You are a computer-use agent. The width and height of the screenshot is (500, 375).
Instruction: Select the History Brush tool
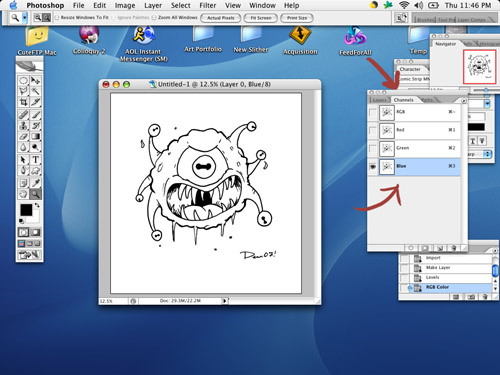35,126
